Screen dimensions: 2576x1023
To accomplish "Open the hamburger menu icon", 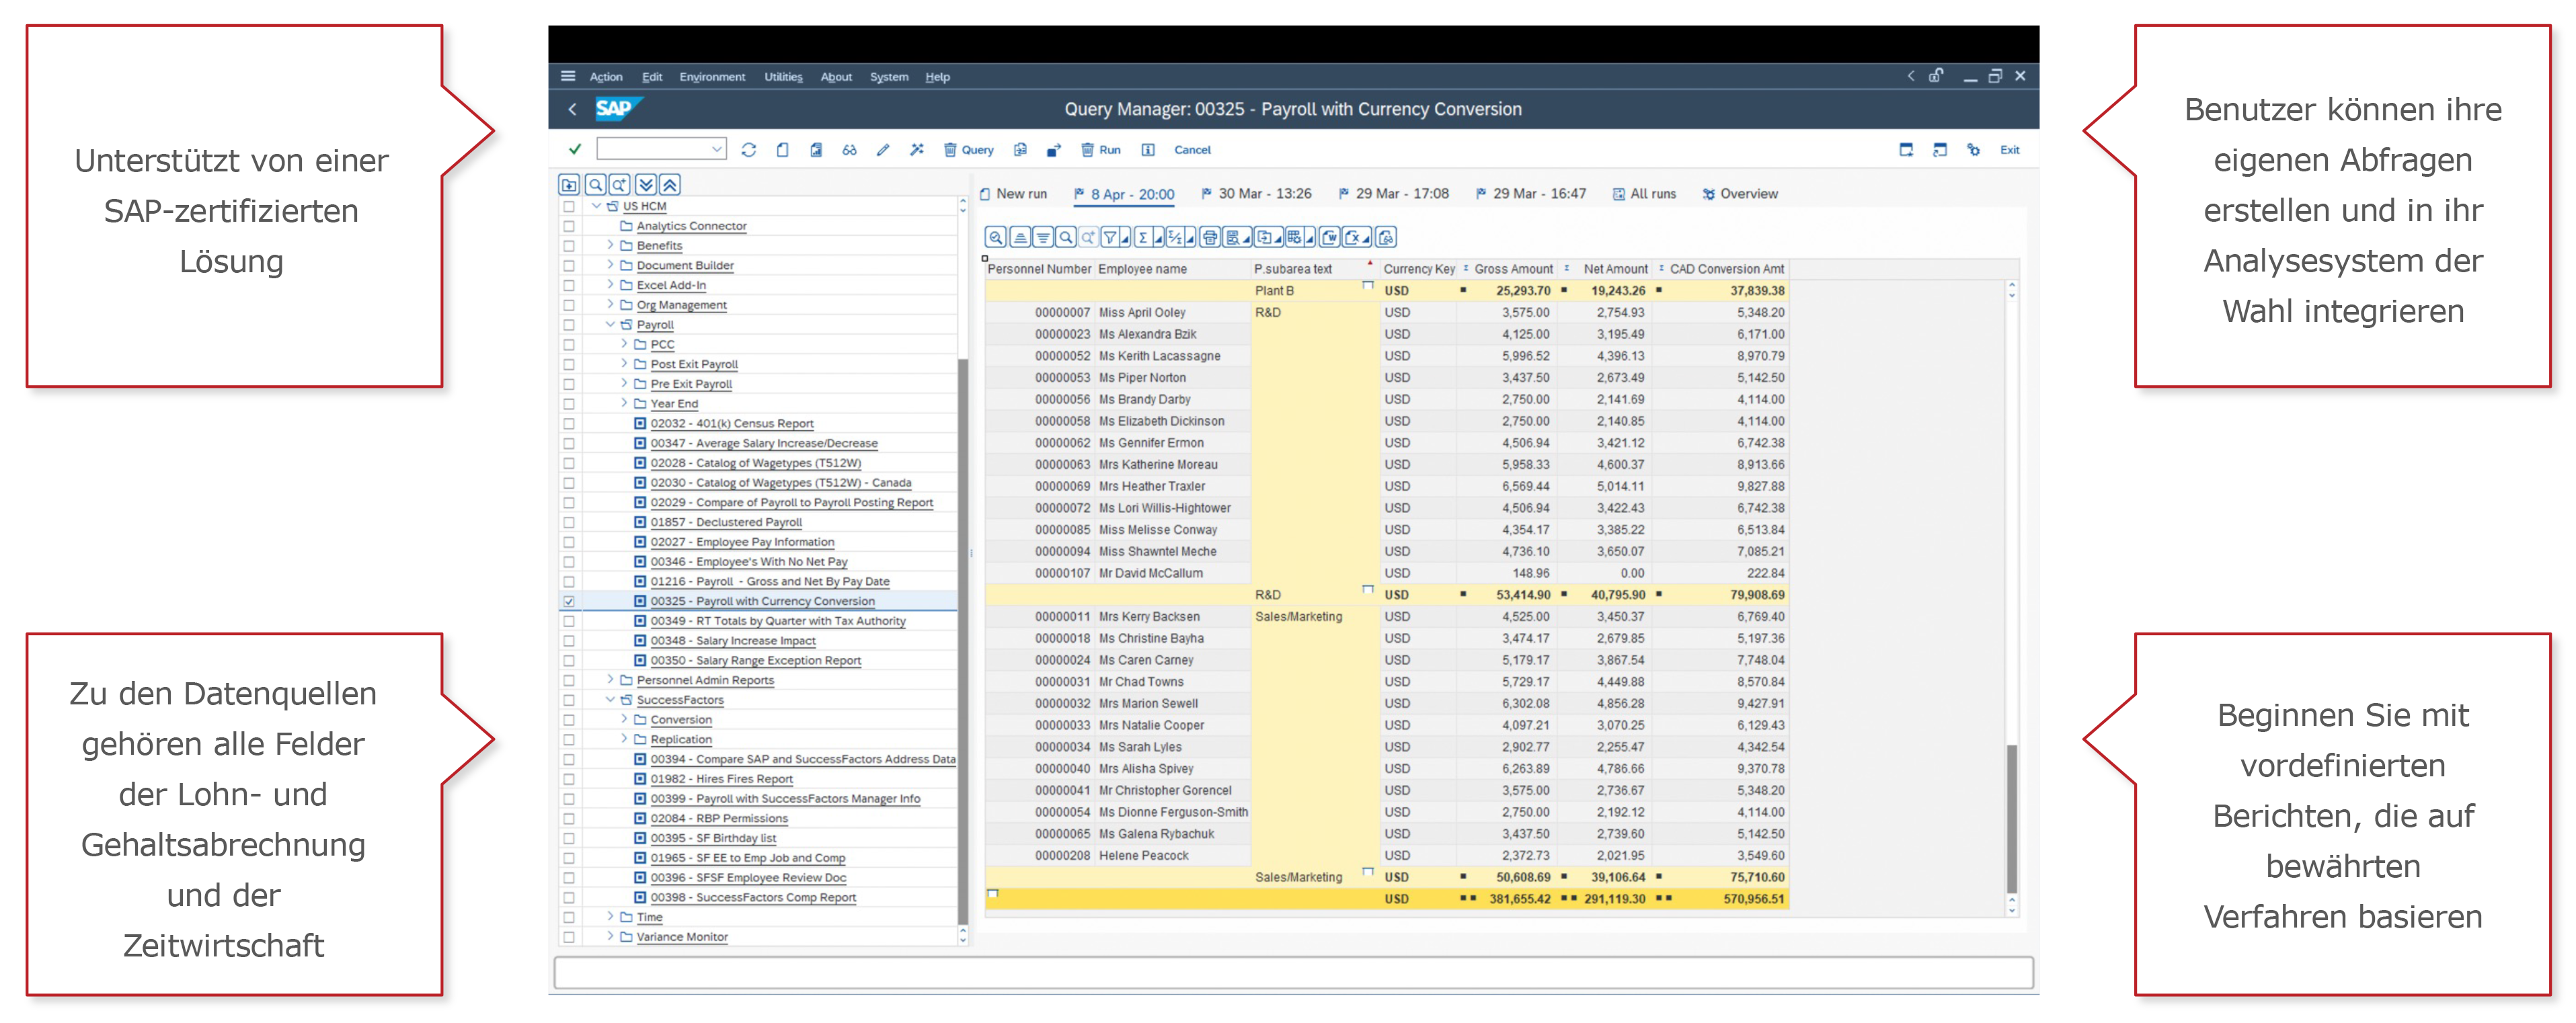I will (x=568, y=76).
